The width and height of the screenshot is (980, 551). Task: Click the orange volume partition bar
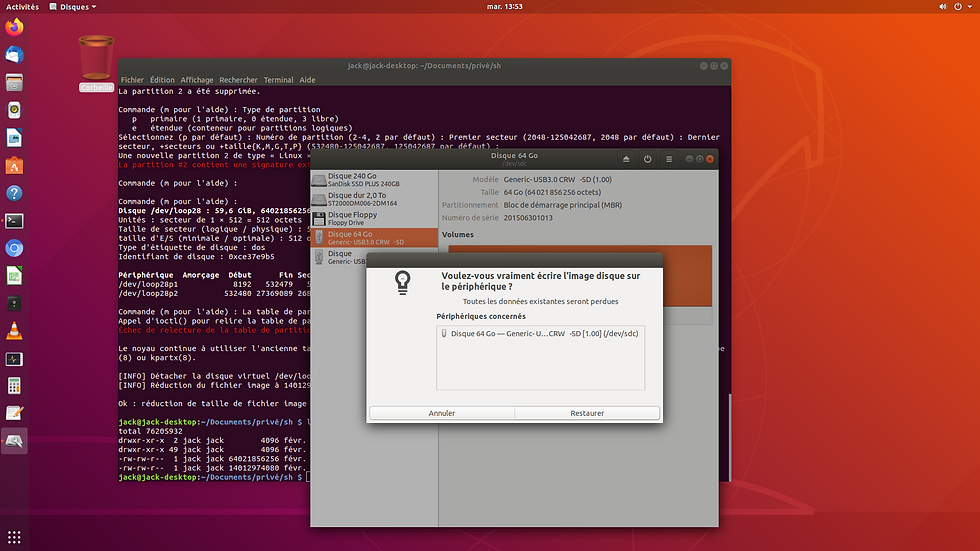point(579,276)
